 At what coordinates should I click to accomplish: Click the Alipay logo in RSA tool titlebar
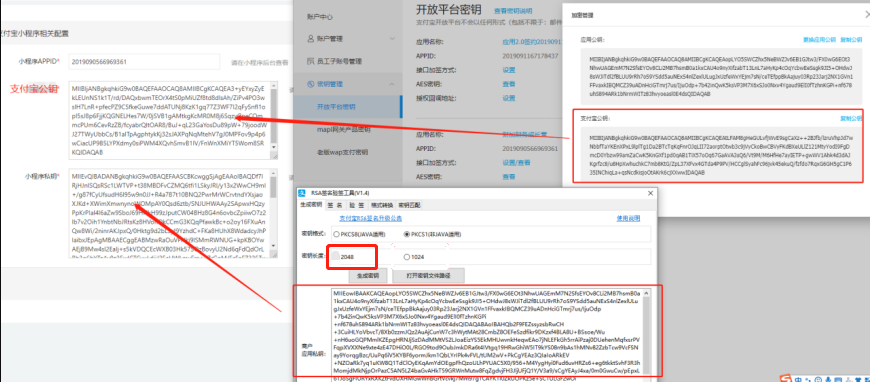(x=302, y=193)
